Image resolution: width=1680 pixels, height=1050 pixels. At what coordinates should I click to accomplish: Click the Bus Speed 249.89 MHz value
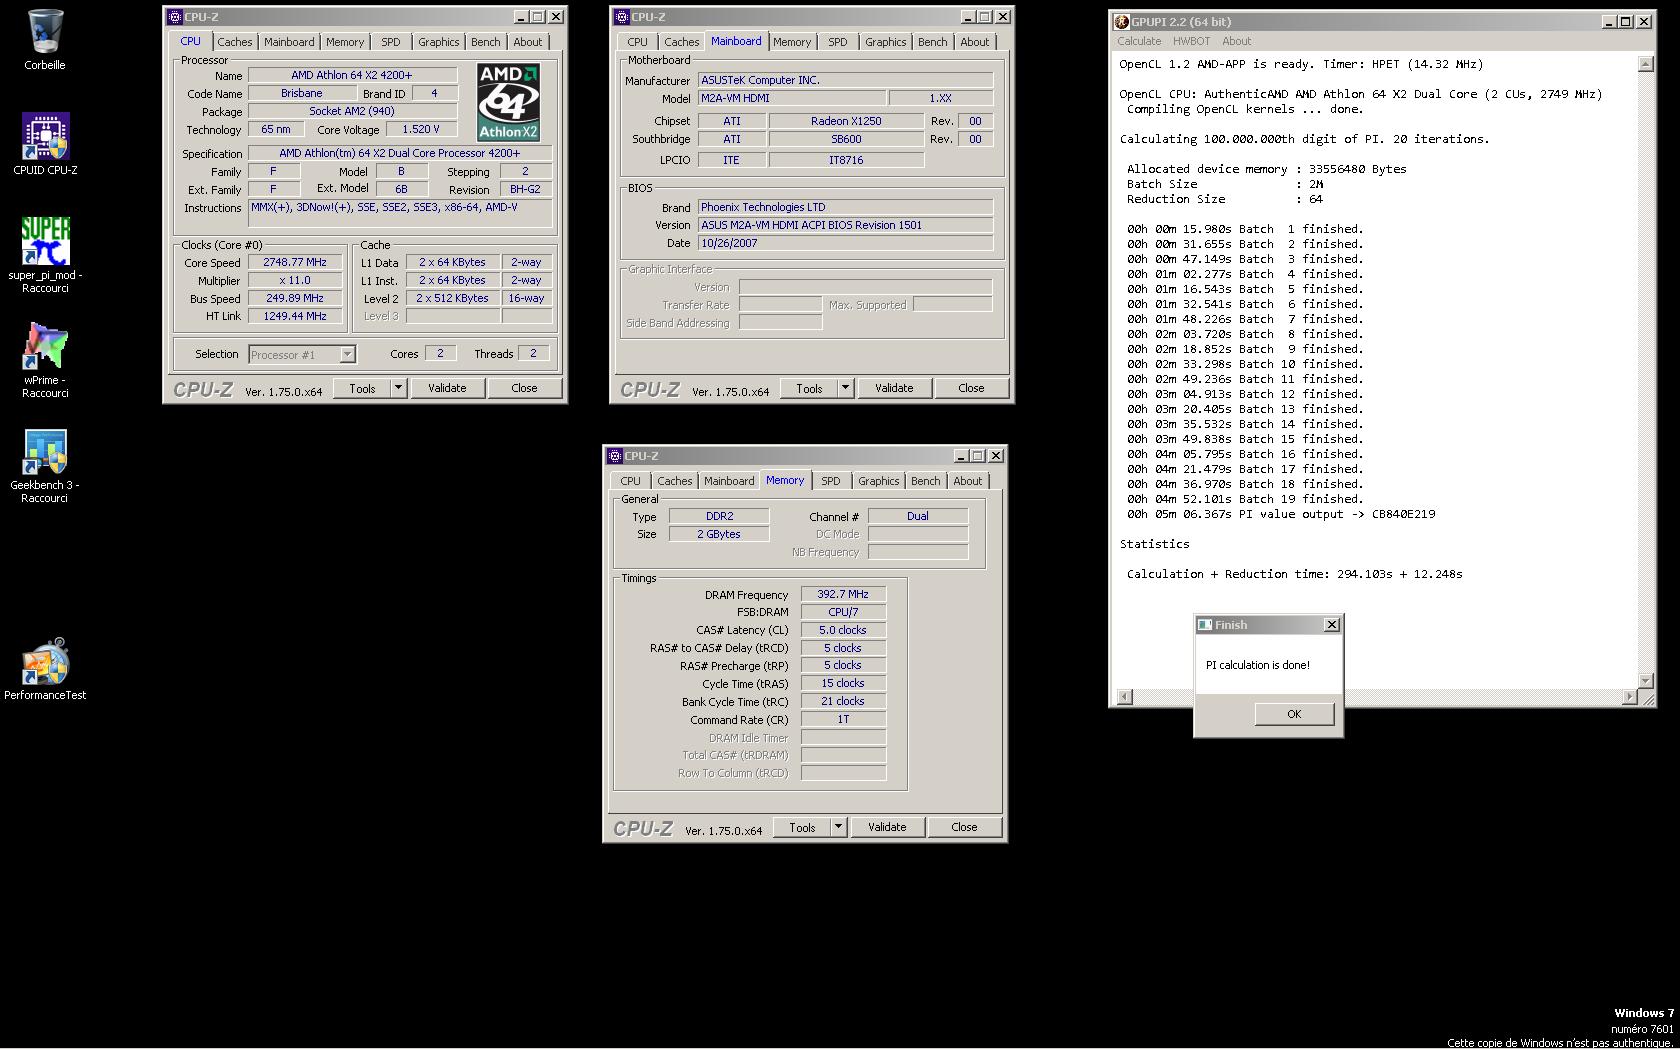click(x=295, y=298)
